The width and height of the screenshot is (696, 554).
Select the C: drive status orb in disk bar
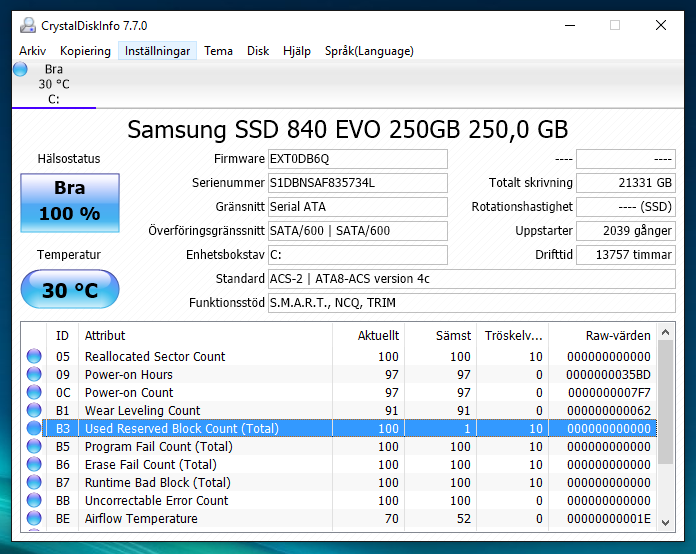[x=20, y=69]
